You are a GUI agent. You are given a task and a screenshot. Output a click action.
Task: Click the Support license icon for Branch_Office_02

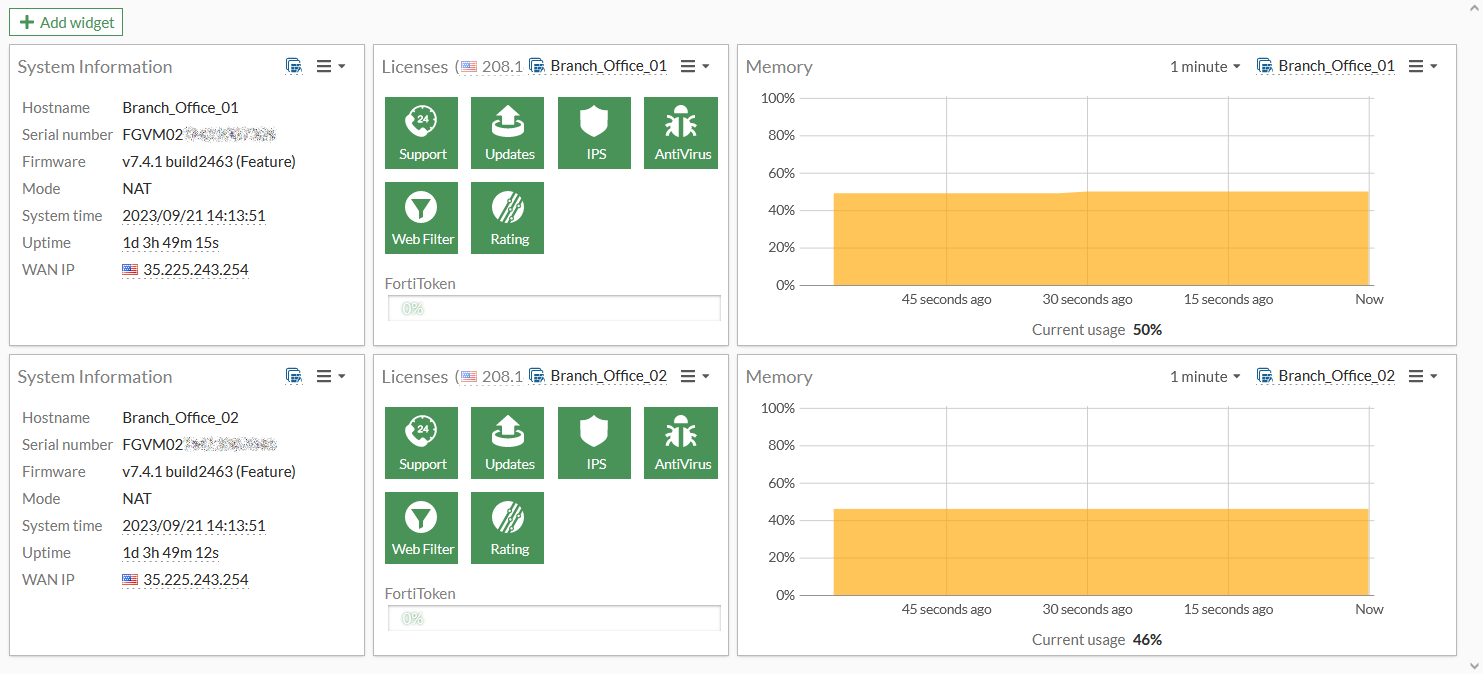421,442
